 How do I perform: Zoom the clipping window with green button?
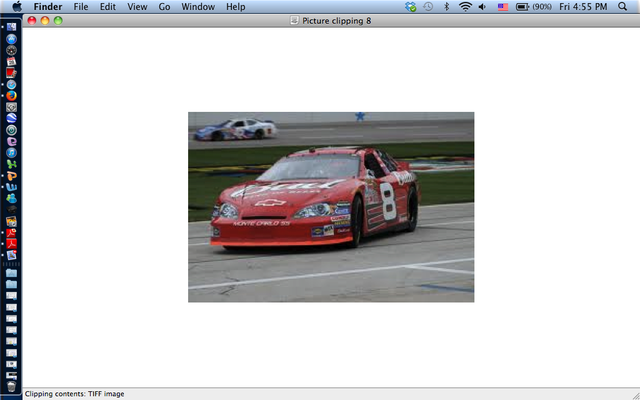(x=58, y=20)
